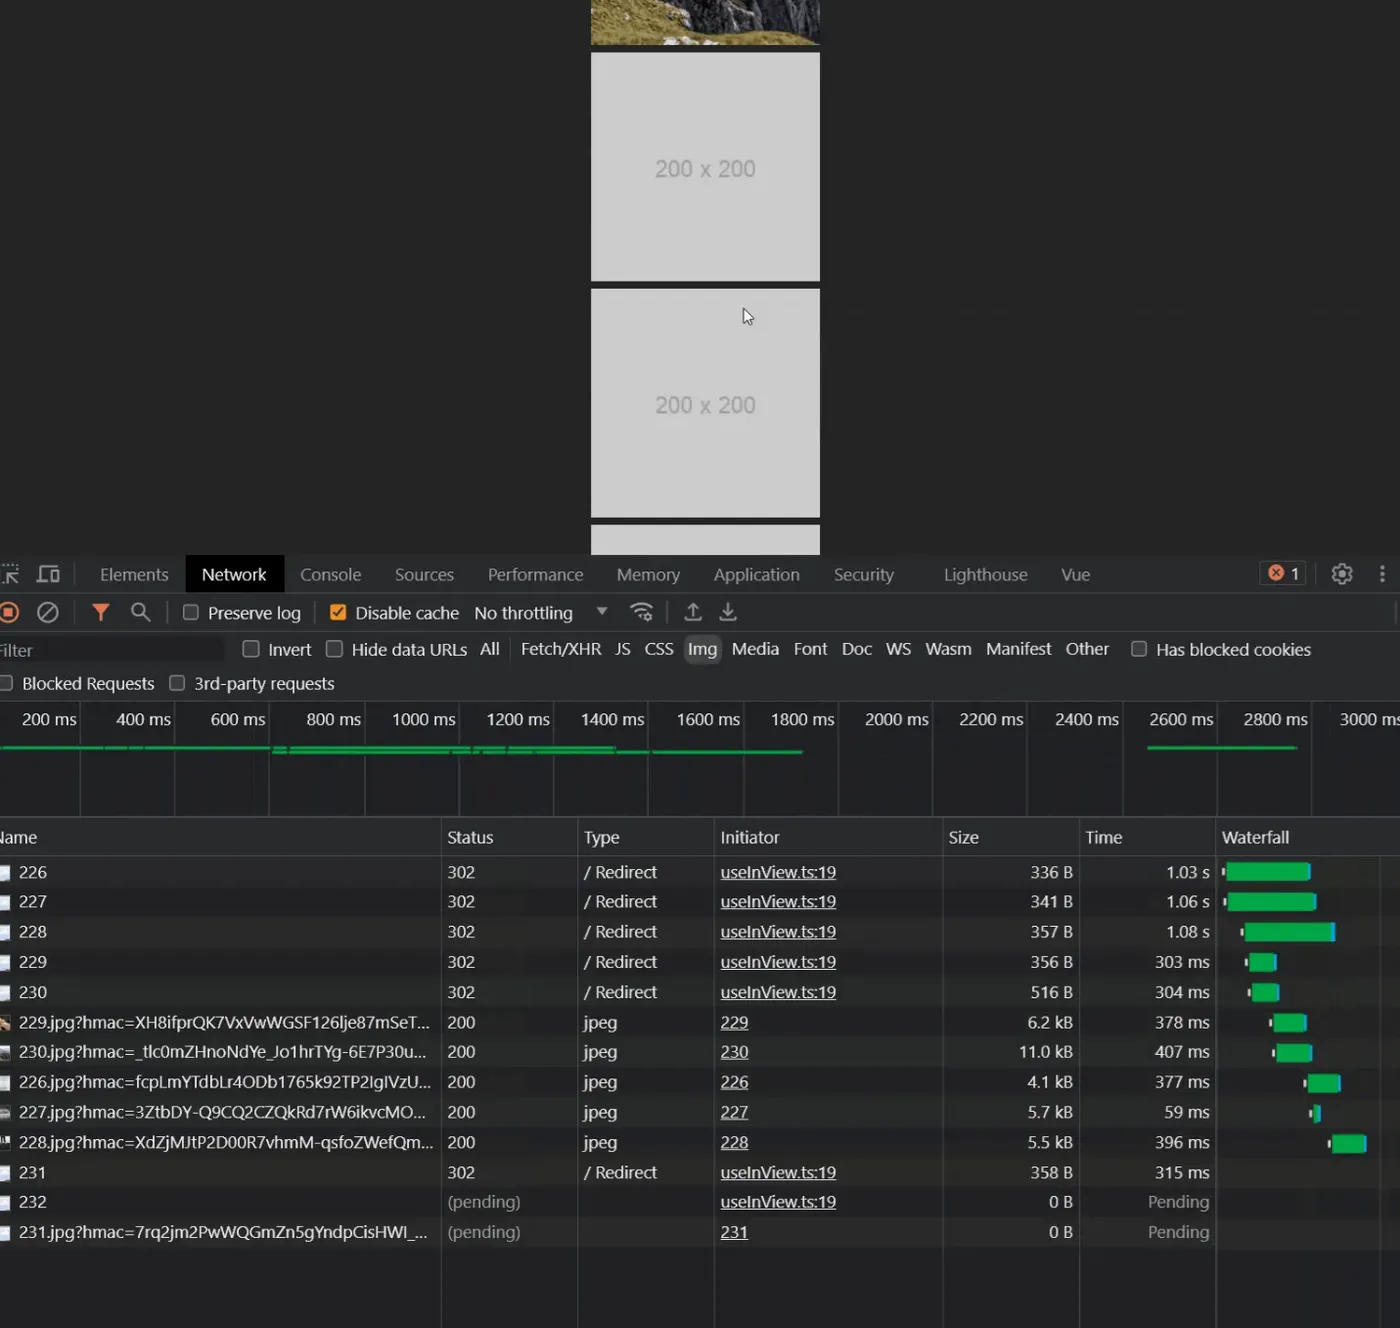Viewport: 1400px width, 1328px height.
Task: Open the Sources tab
Action: click(x=424, y=574)
